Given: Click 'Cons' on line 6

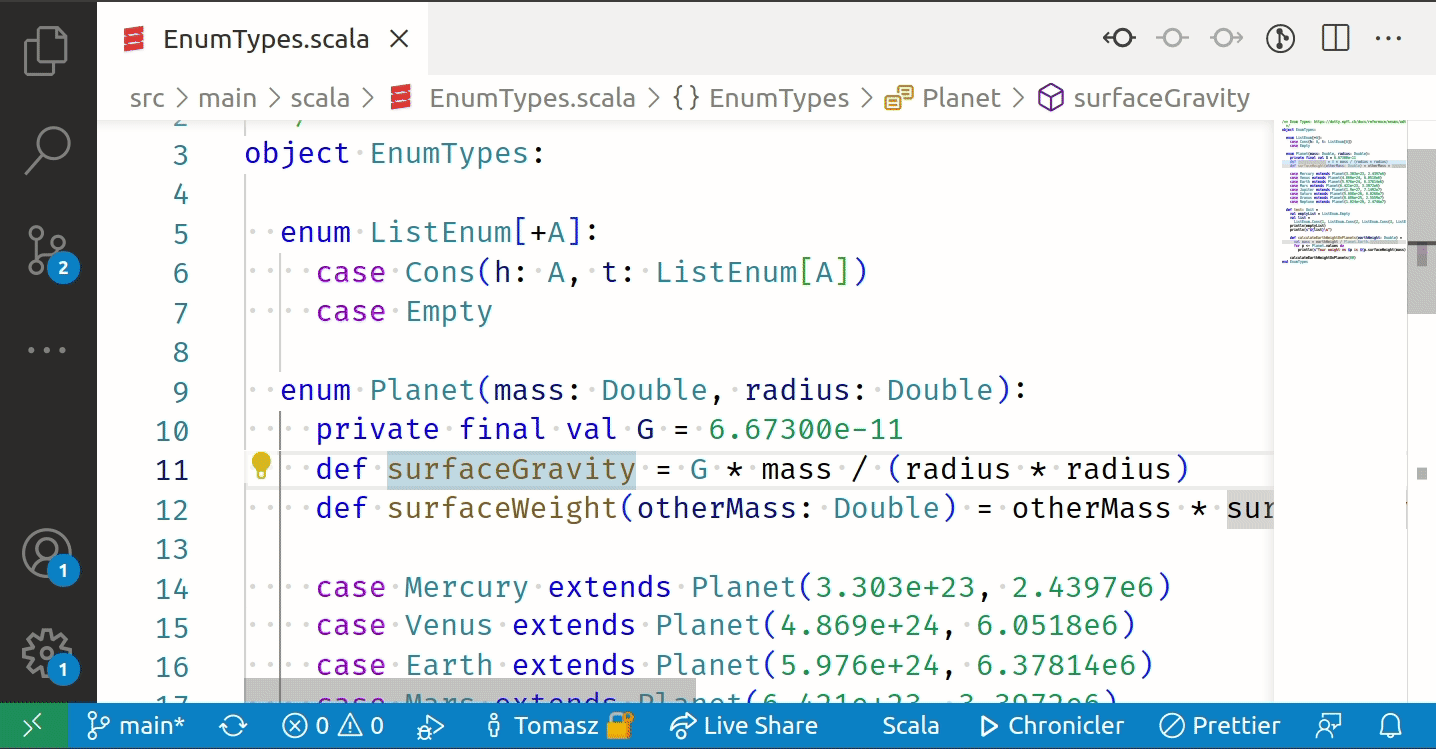Looking at the screenshot, I should [x=440, y=272].
